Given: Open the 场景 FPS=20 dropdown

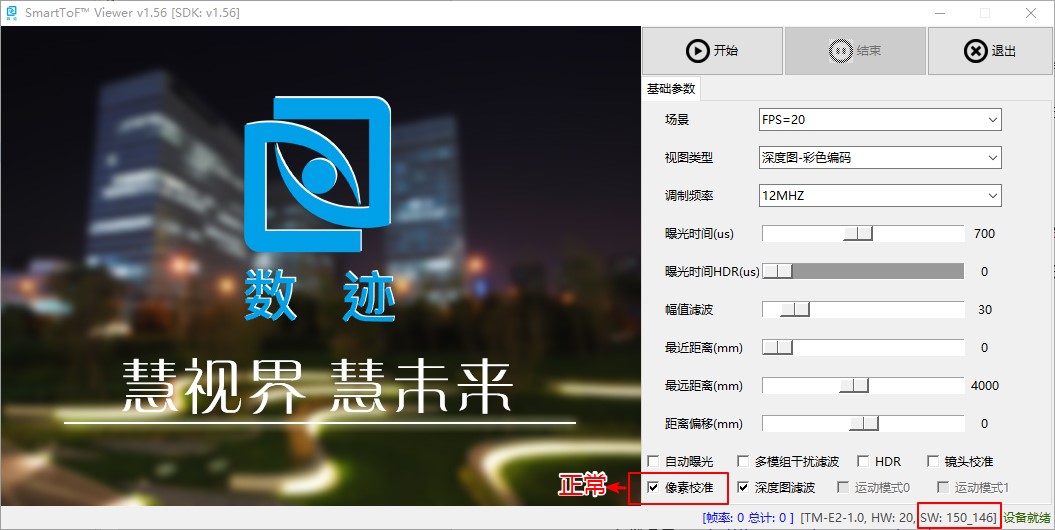Looking at the screenshot, I should click(880, 120).
